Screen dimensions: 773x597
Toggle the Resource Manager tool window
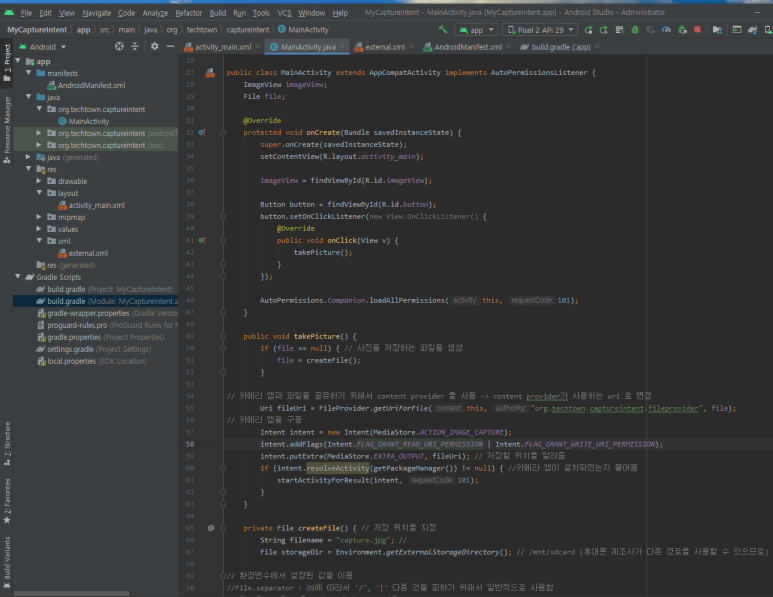7,130
